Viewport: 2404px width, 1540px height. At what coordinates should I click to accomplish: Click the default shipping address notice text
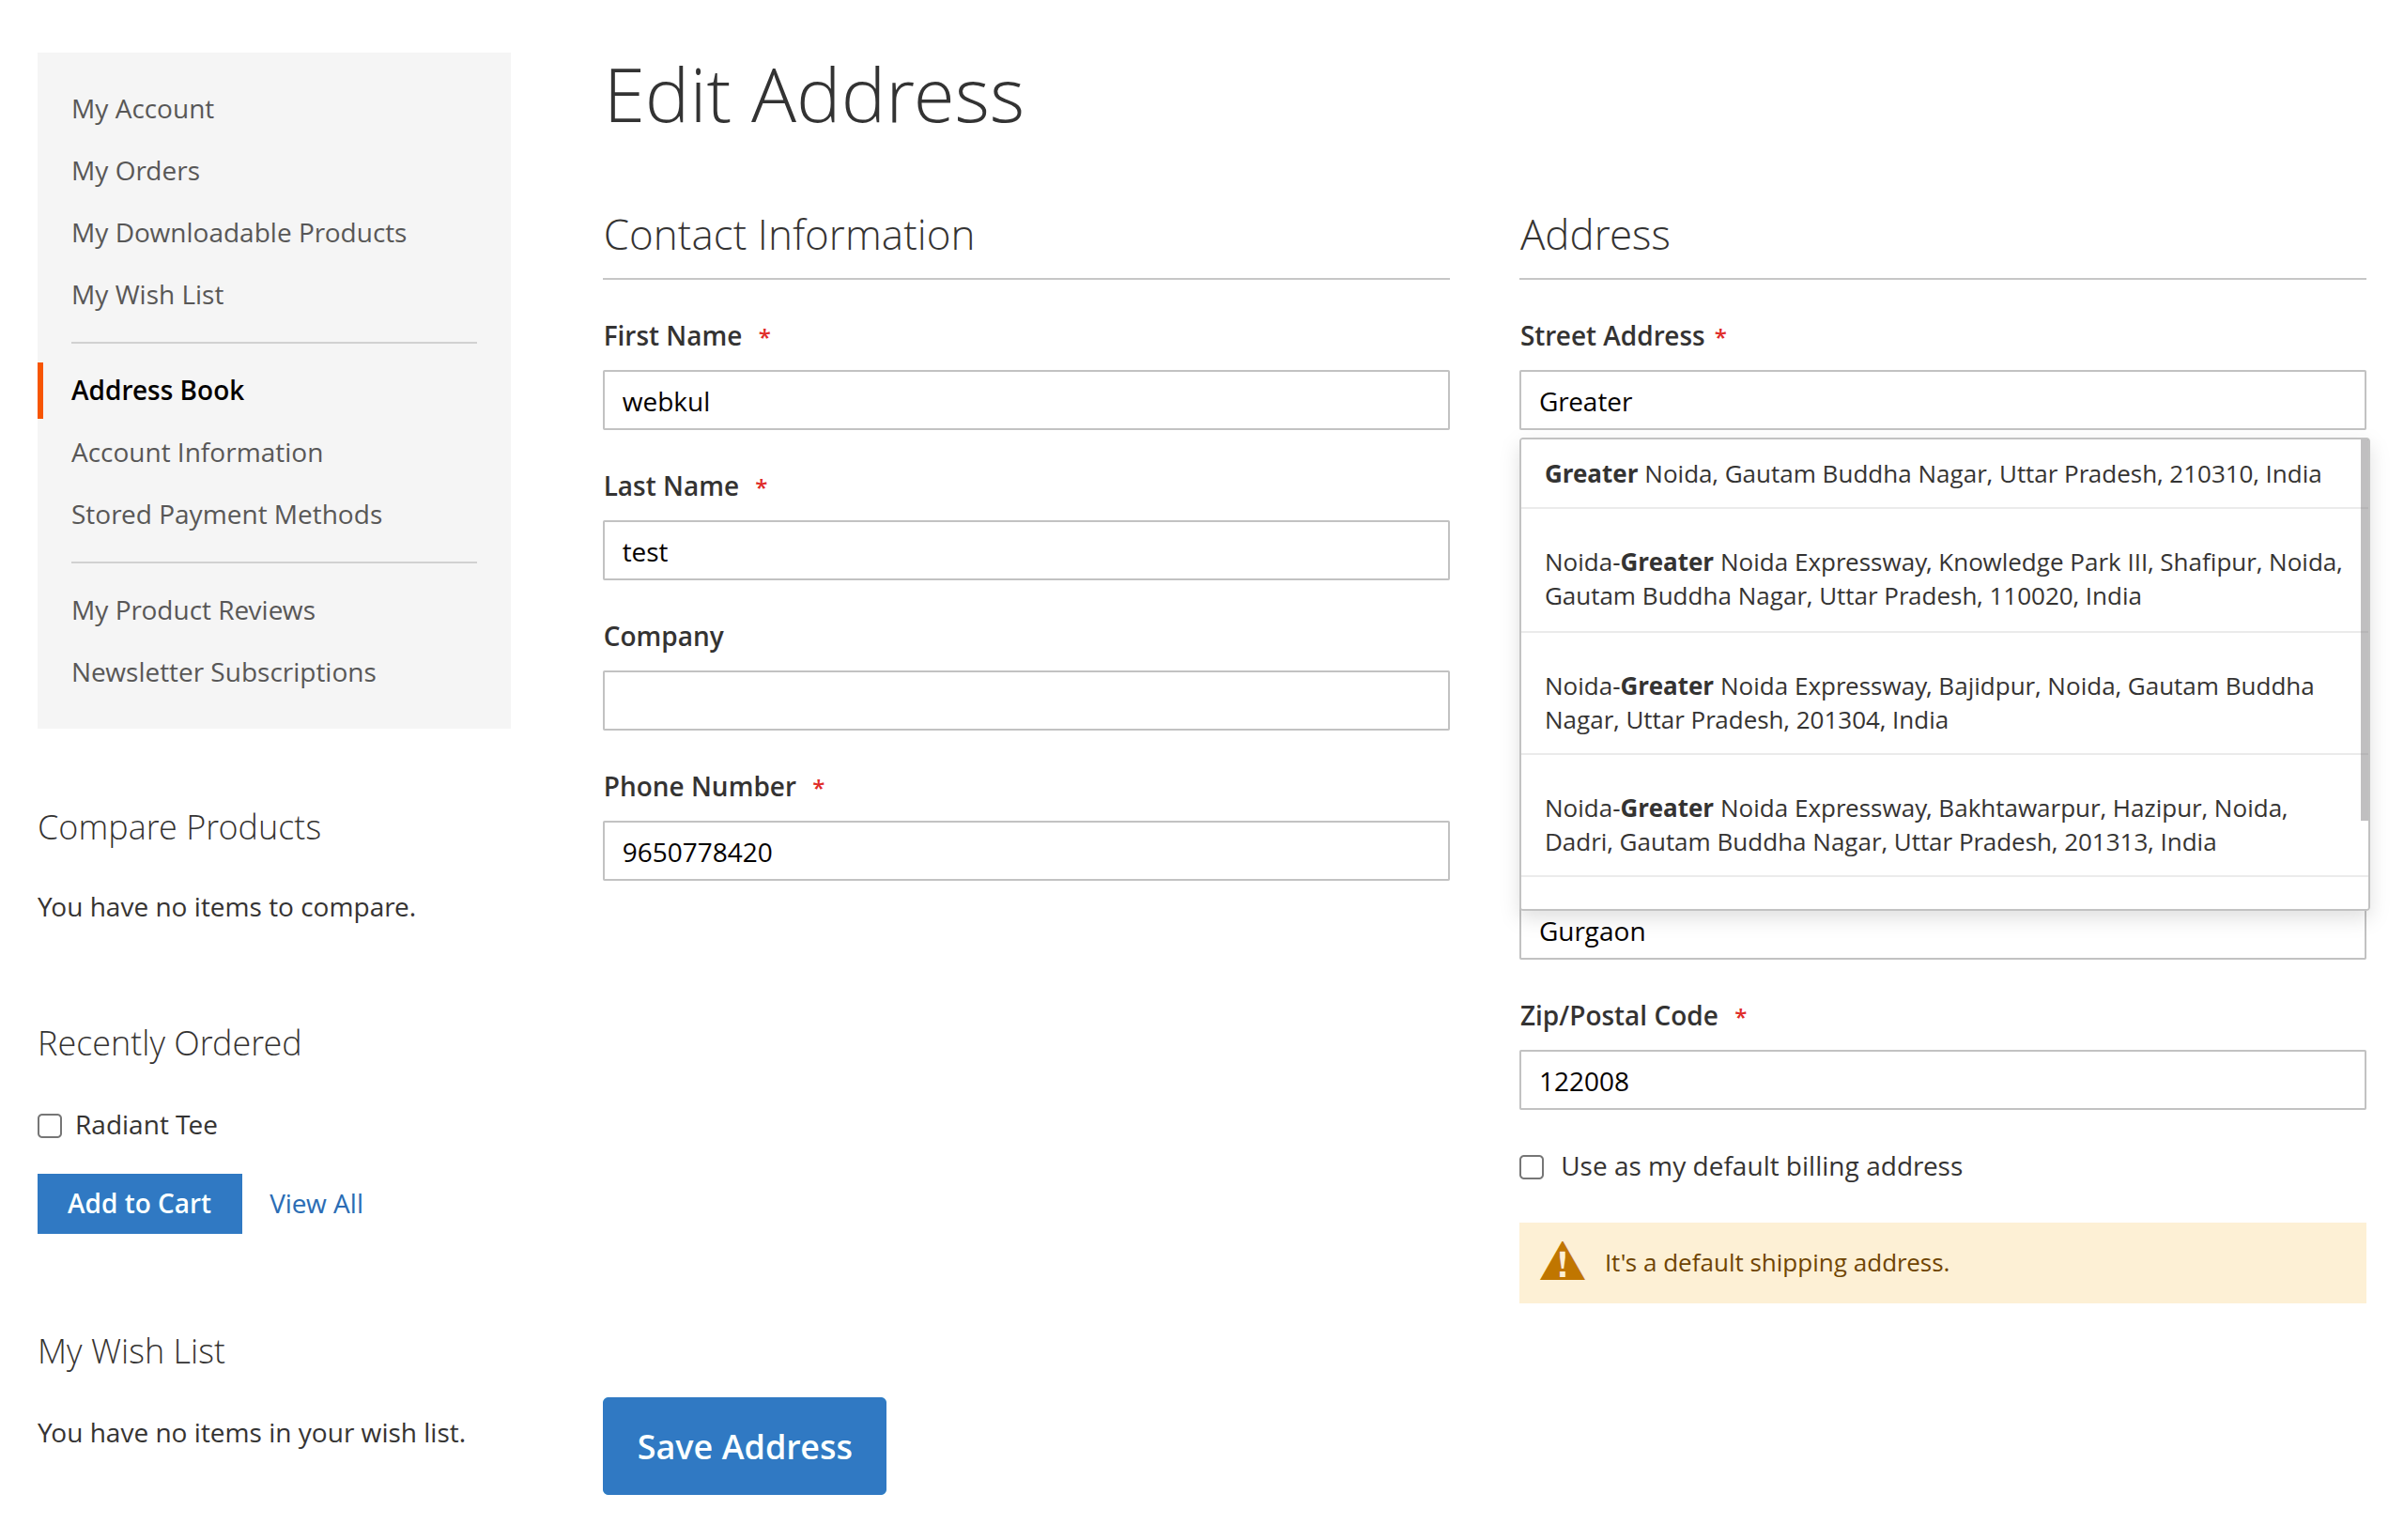coord(1777,1262)
